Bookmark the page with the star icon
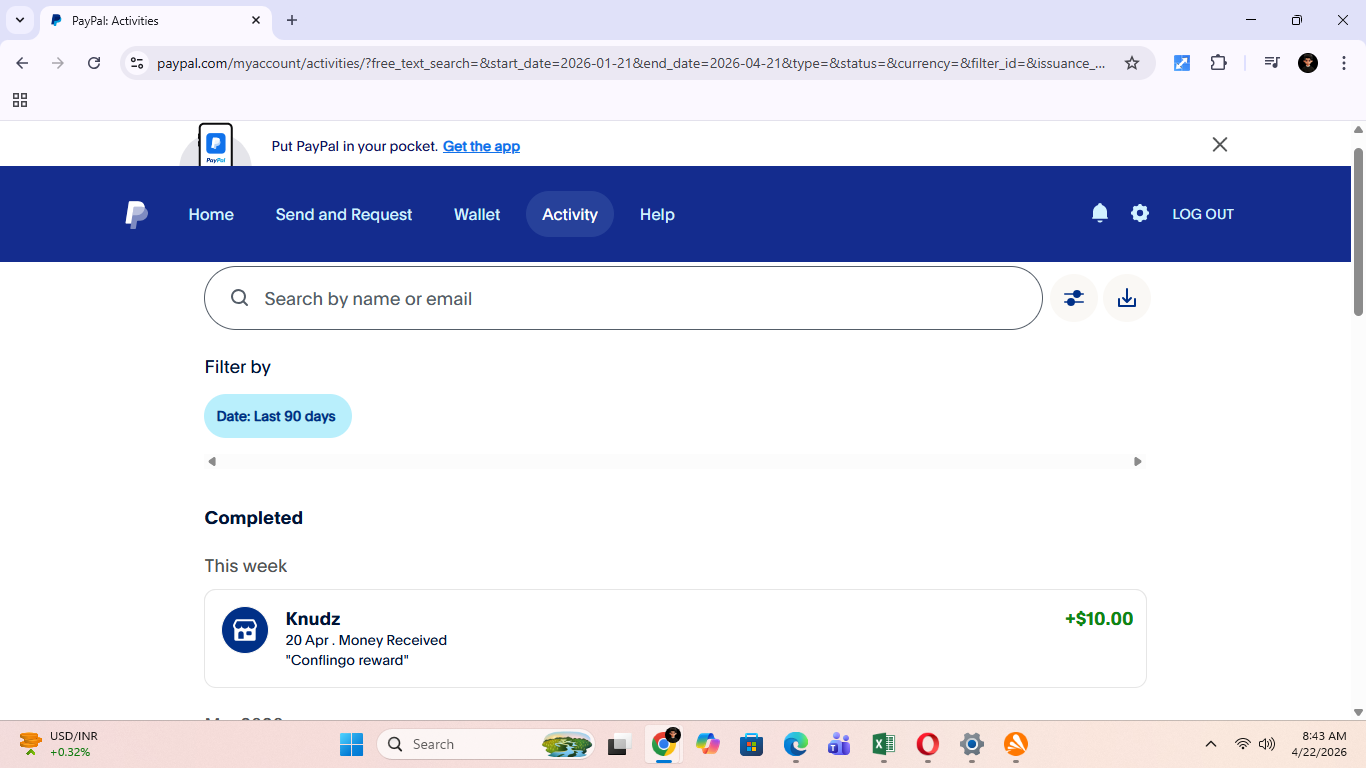Image resolution: width=1366 pixels, height=768 pixels. pos(1132,62)
